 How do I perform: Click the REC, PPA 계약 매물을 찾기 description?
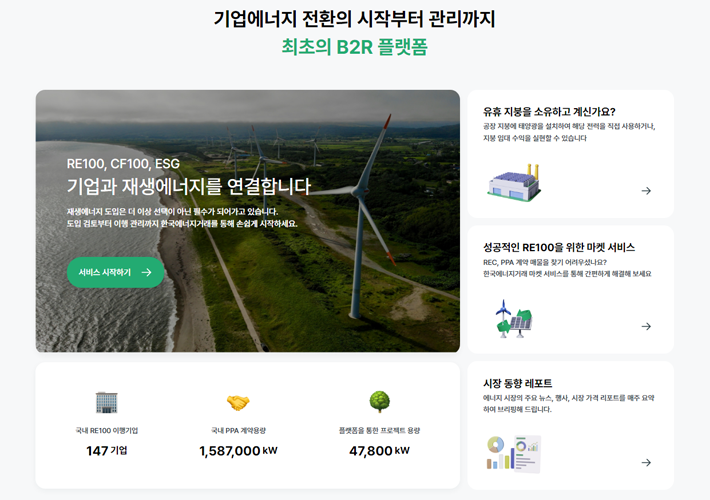(x=545, y=262)
